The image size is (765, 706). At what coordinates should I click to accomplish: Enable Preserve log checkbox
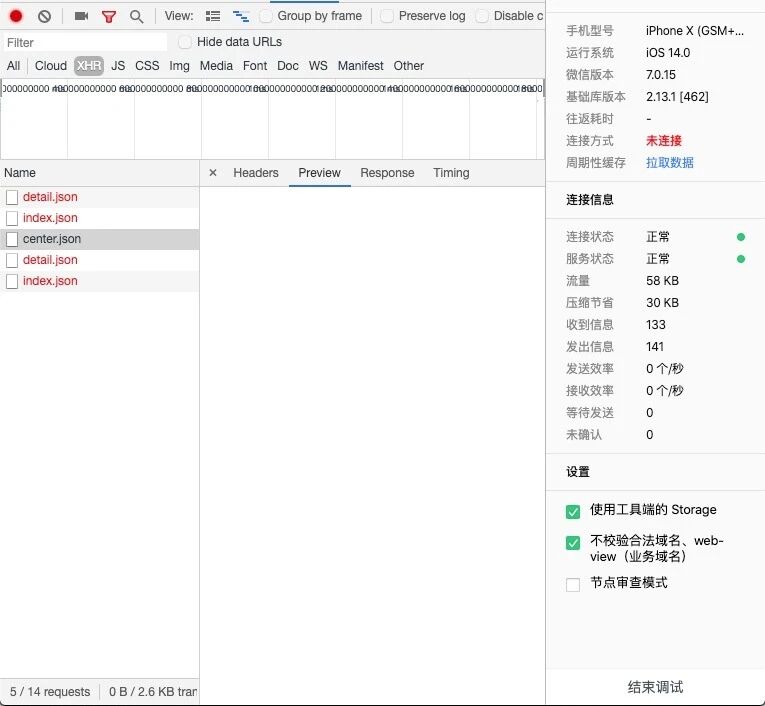point(387,16)
